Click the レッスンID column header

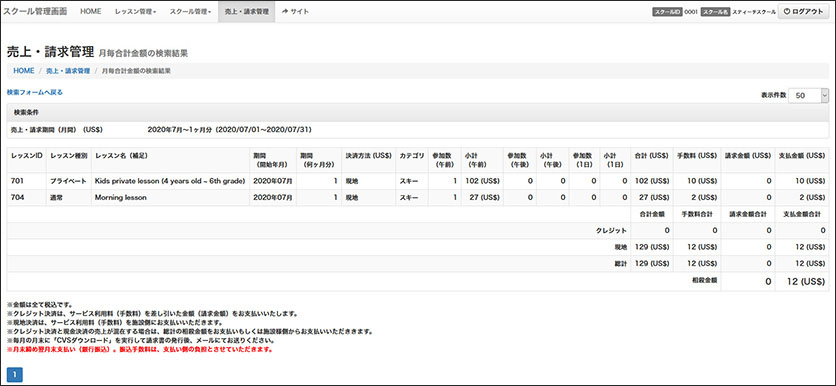point(27,159)
